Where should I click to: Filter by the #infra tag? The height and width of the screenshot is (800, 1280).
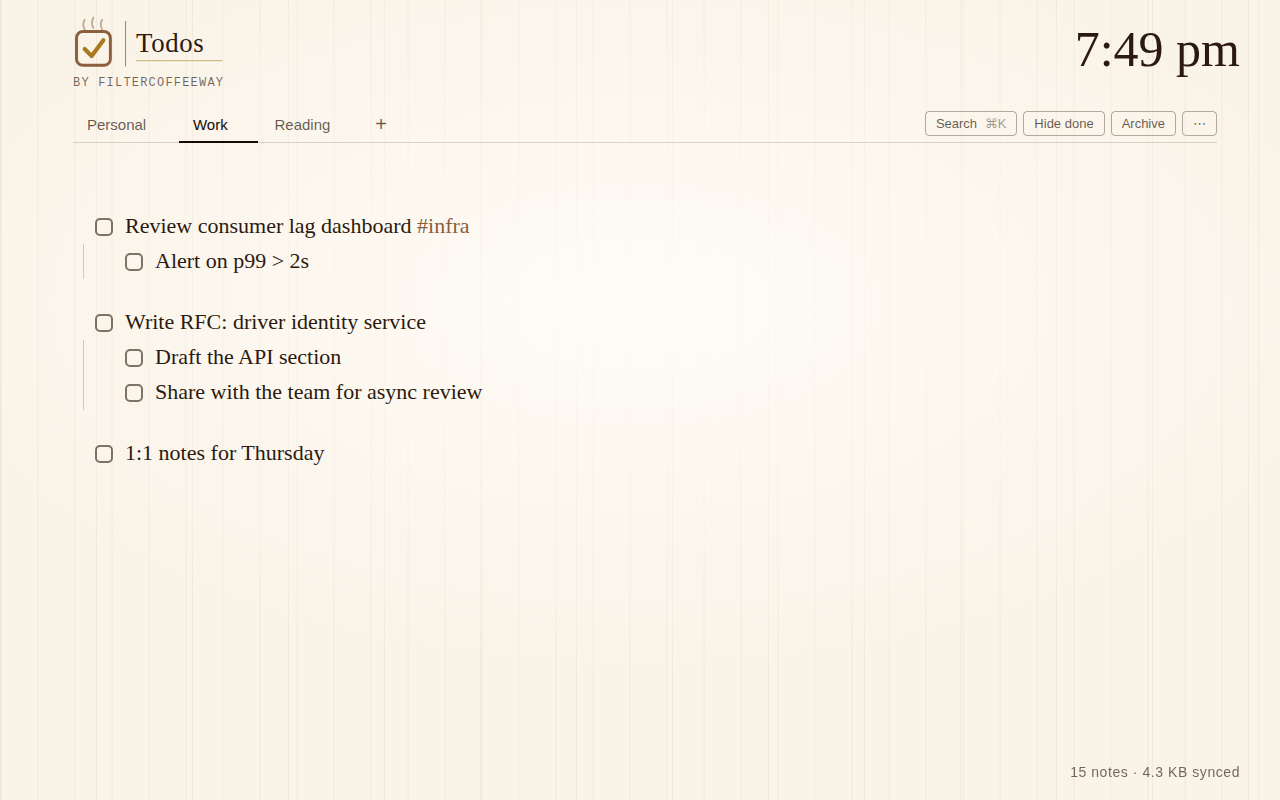(x=443, y=226)
